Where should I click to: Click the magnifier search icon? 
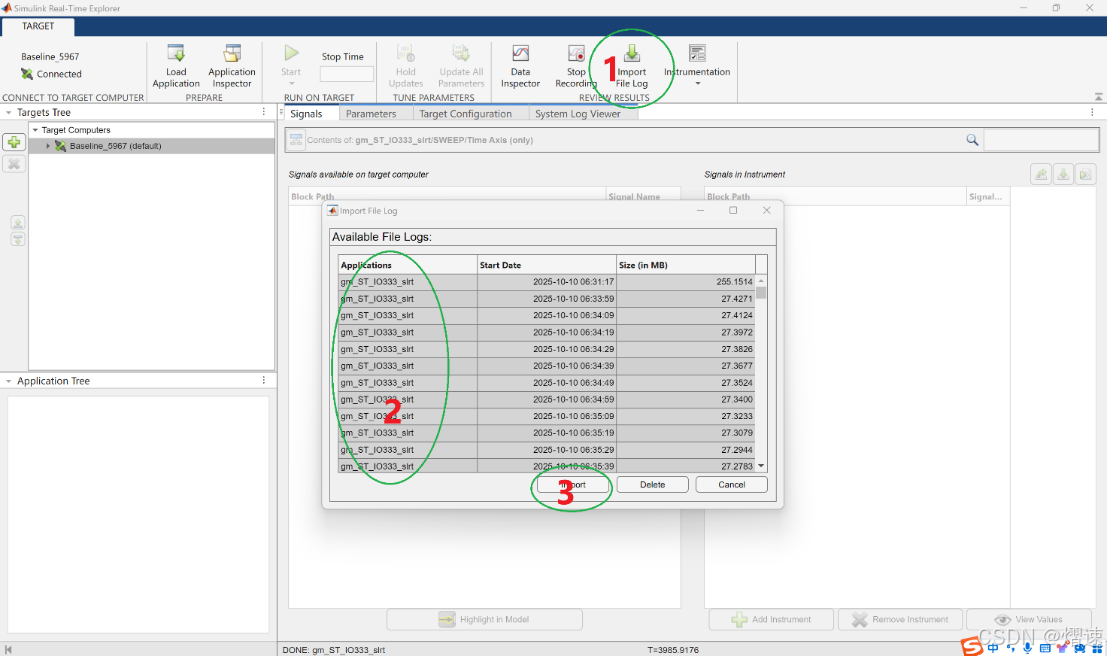(x=972, y=140)
